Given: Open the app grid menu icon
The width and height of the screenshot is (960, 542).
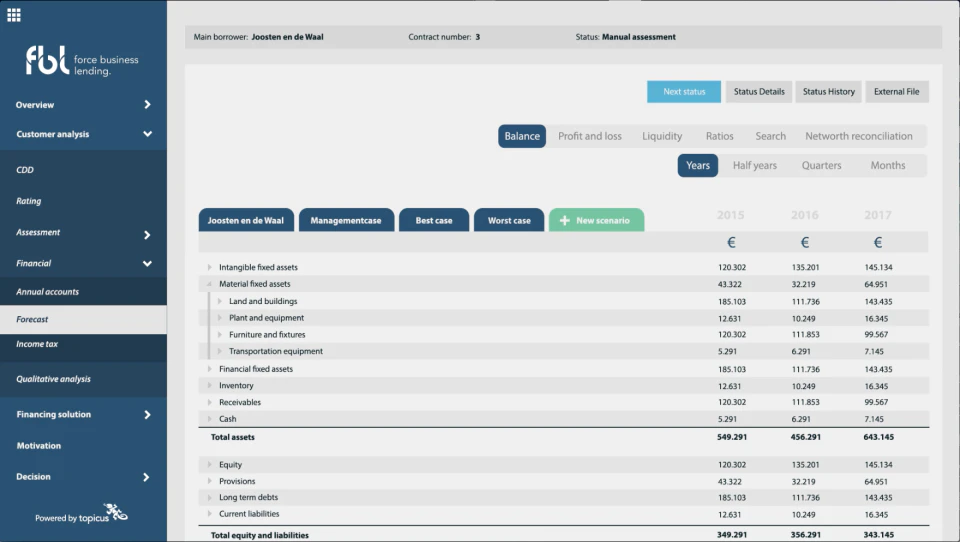Looking at the screenshot, I should (14, 15).
